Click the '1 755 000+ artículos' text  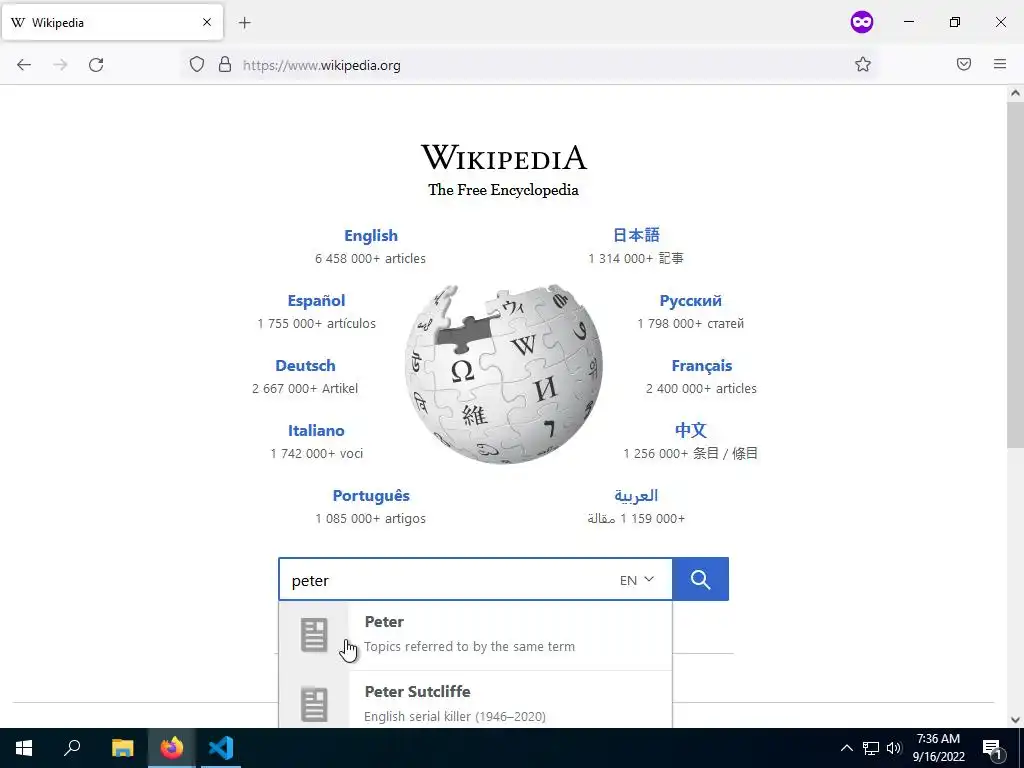click(317, 323)
